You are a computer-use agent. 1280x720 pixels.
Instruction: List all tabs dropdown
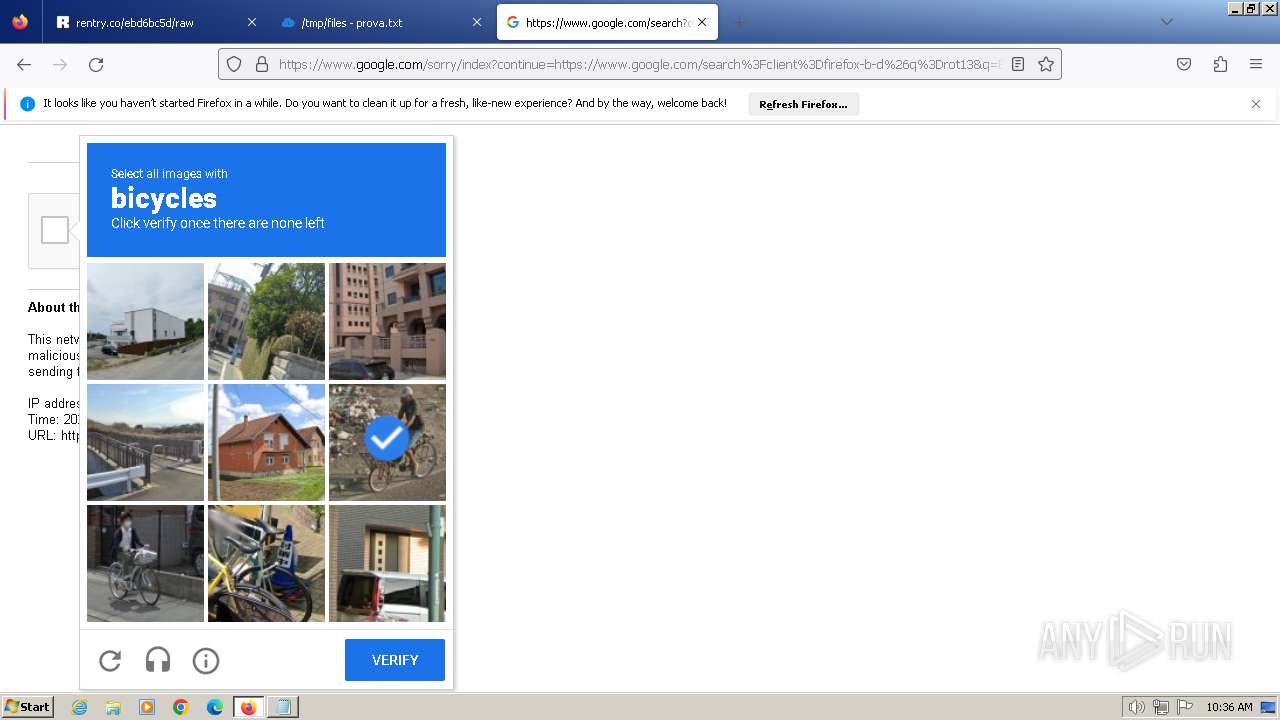coord(1166,22)
